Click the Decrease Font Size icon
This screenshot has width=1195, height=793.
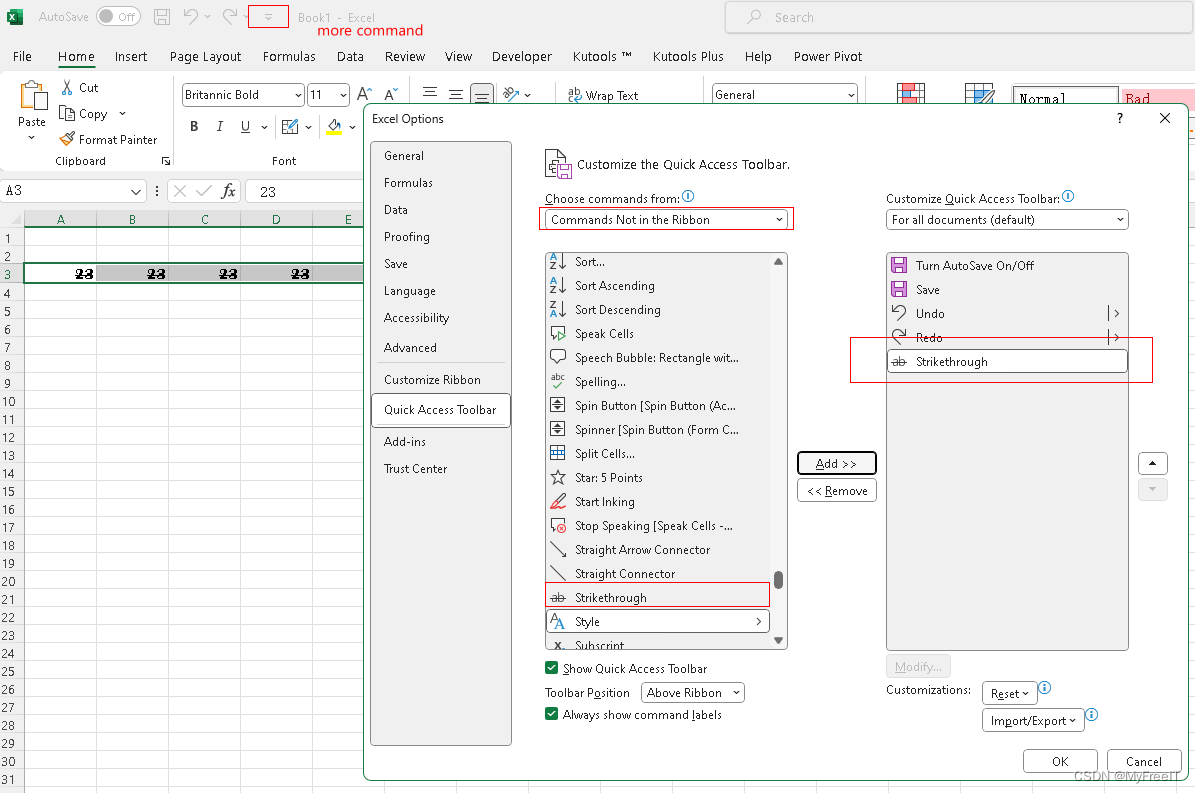(391, 94)
